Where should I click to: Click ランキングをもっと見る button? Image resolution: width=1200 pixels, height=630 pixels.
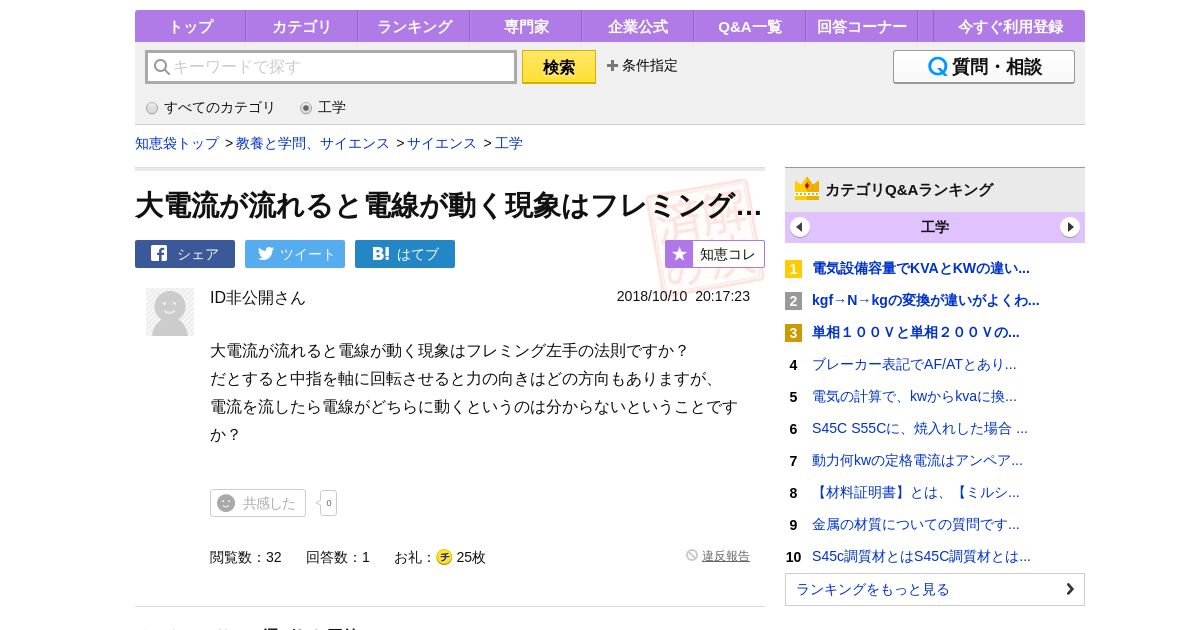pos(935,589)
